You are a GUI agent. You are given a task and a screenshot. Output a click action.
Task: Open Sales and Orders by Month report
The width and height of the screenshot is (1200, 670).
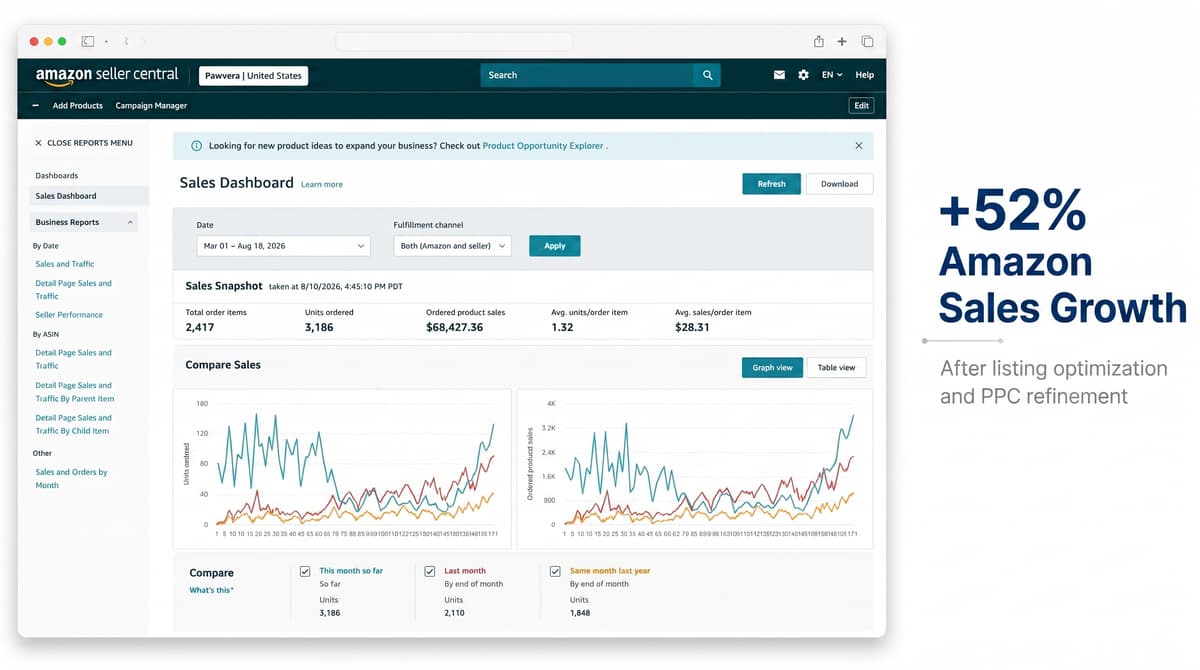(71, 479)
